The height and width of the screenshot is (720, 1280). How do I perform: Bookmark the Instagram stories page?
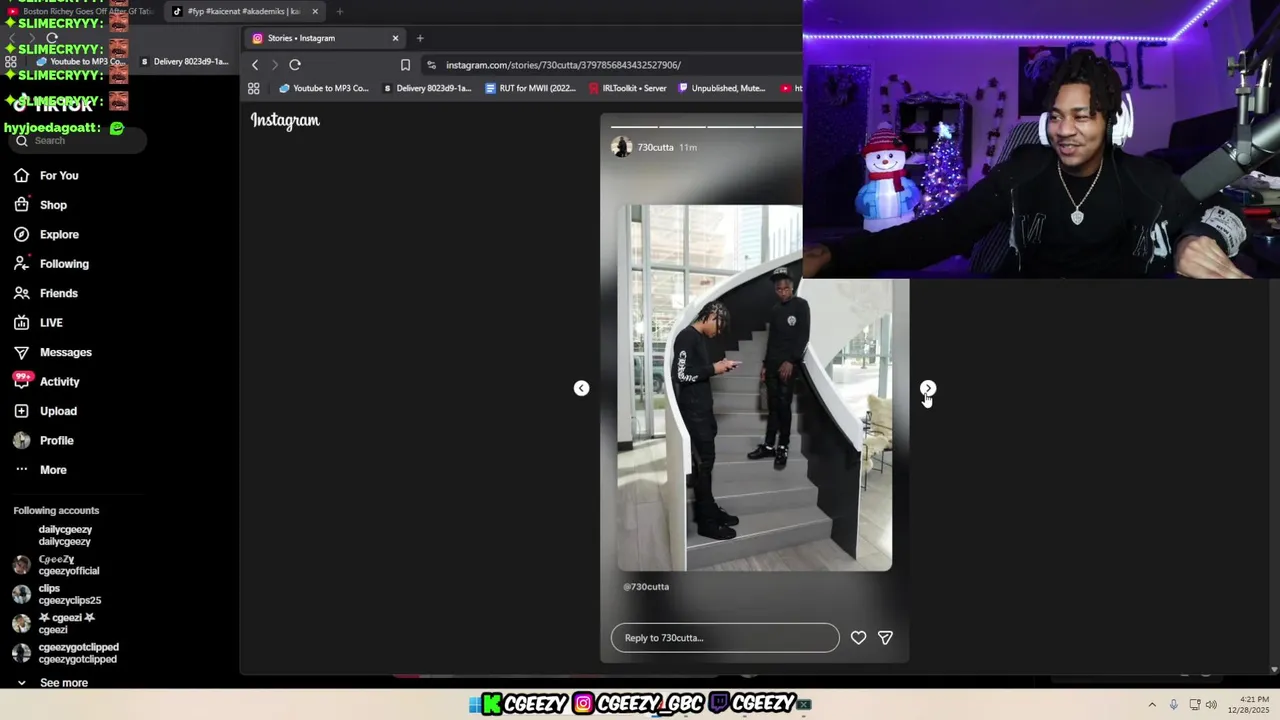405,65
